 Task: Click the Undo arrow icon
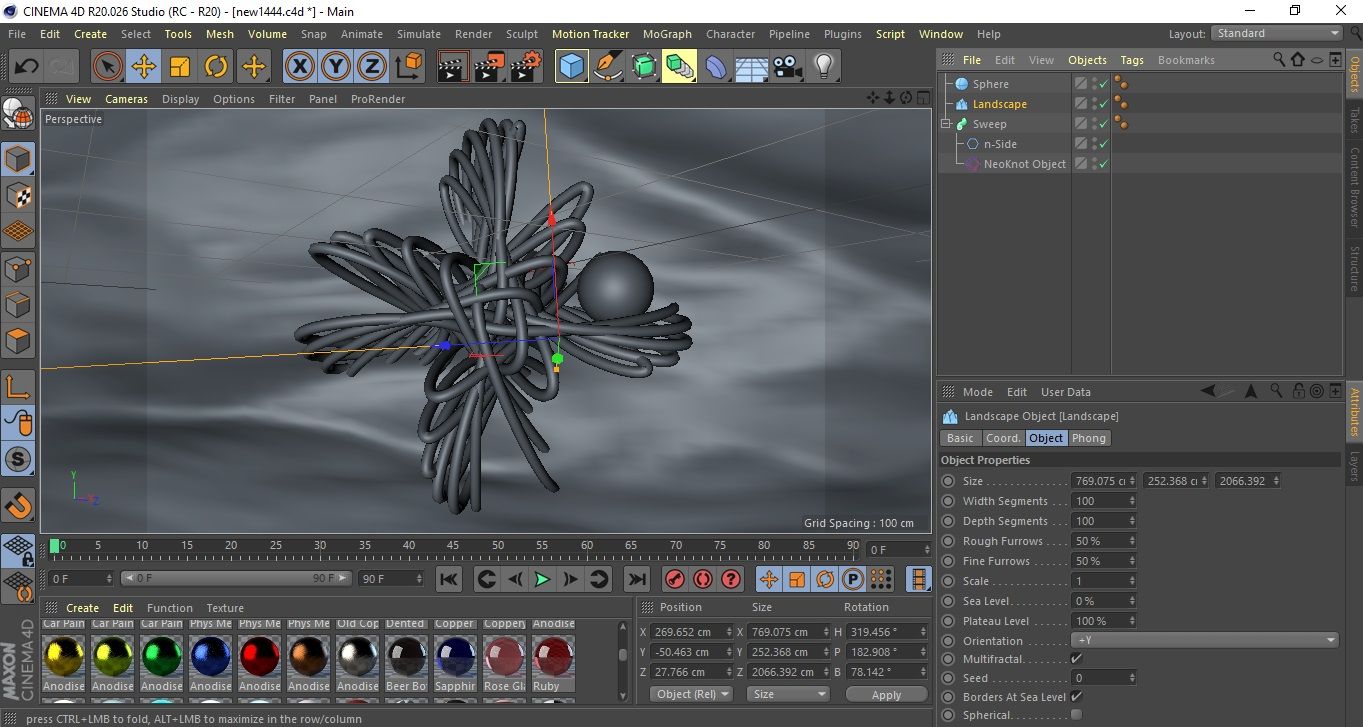click(x=27, y=67)
